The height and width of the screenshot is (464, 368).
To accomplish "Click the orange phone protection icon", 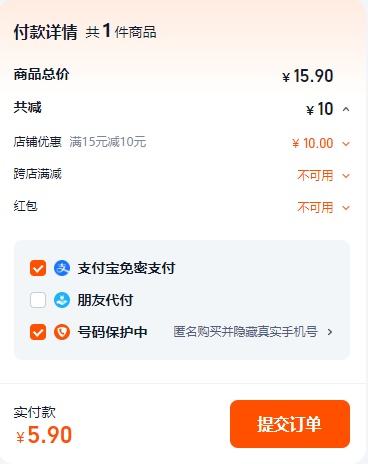I will (62, 332).
